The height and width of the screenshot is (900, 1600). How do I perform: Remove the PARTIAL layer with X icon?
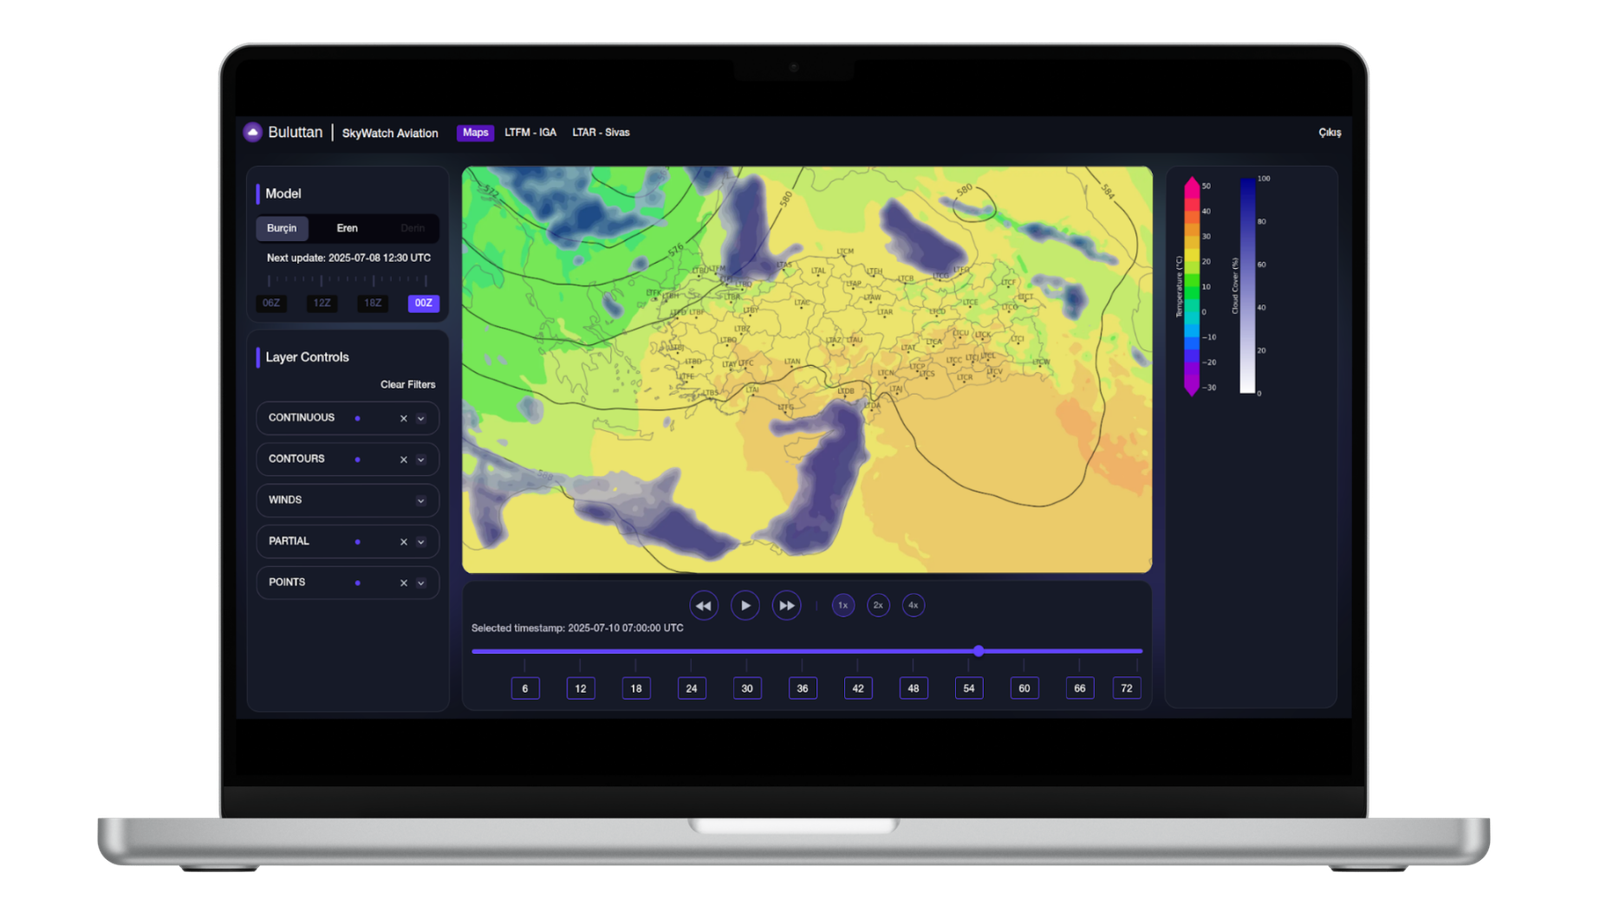point(403,542)
